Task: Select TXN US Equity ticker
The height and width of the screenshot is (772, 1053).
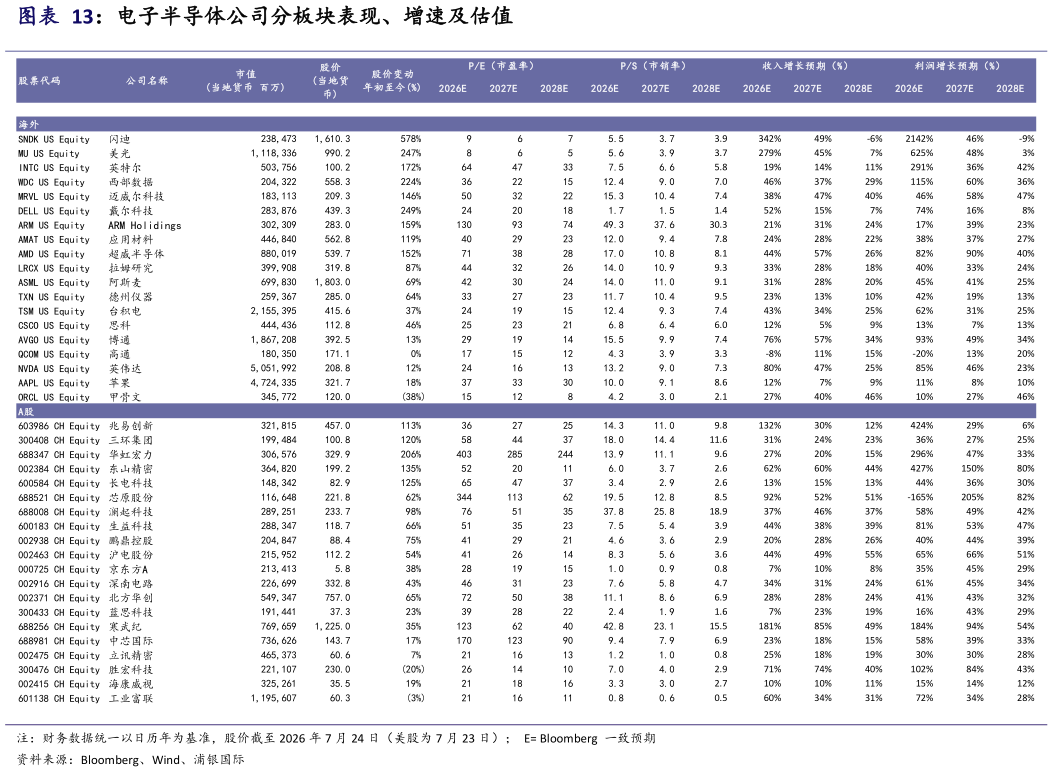Action: tap(51, 297)
